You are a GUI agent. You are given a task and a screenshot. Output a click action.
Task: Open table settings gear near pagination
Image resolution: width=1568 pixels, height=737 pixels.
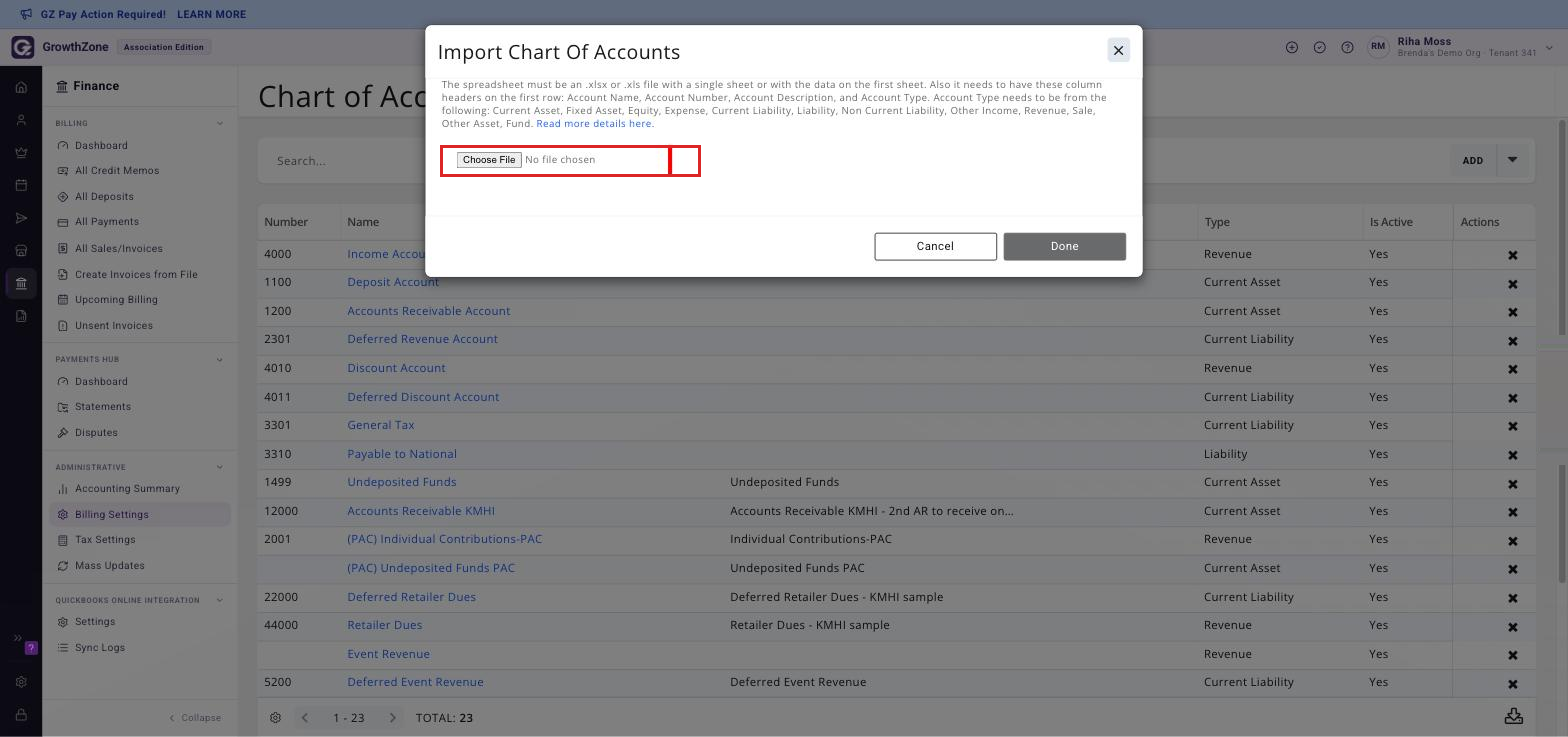tap(276, 718)
